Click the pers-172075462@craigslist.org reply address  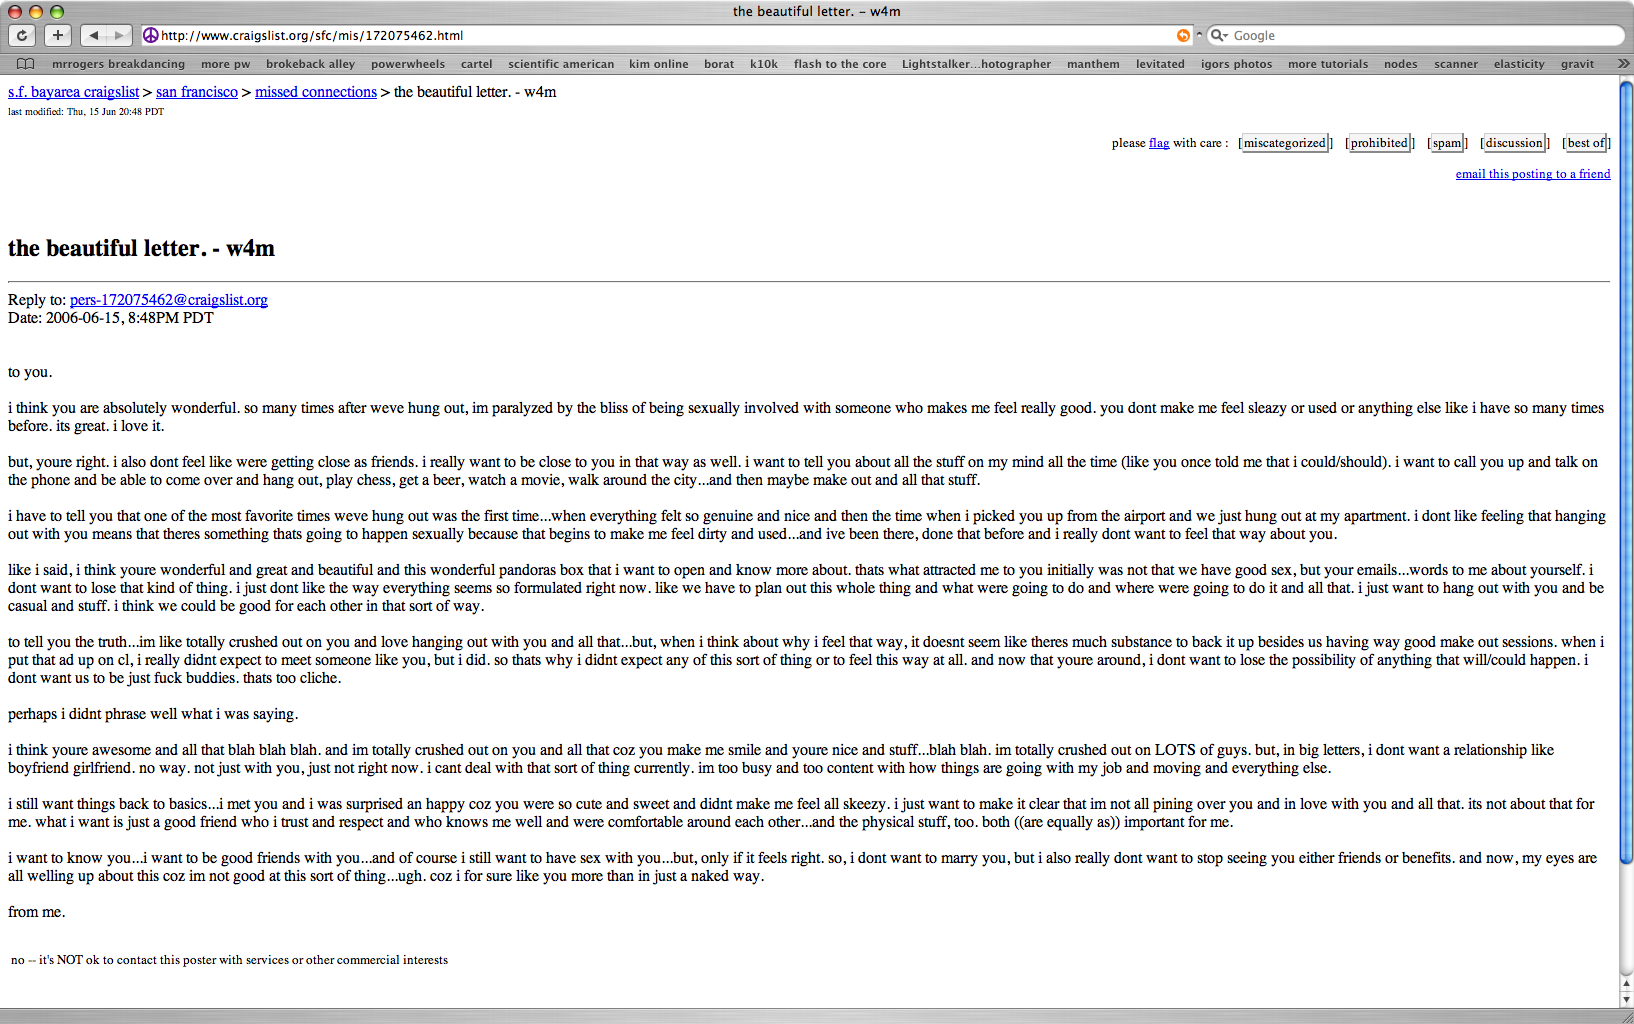pos(169,300)
